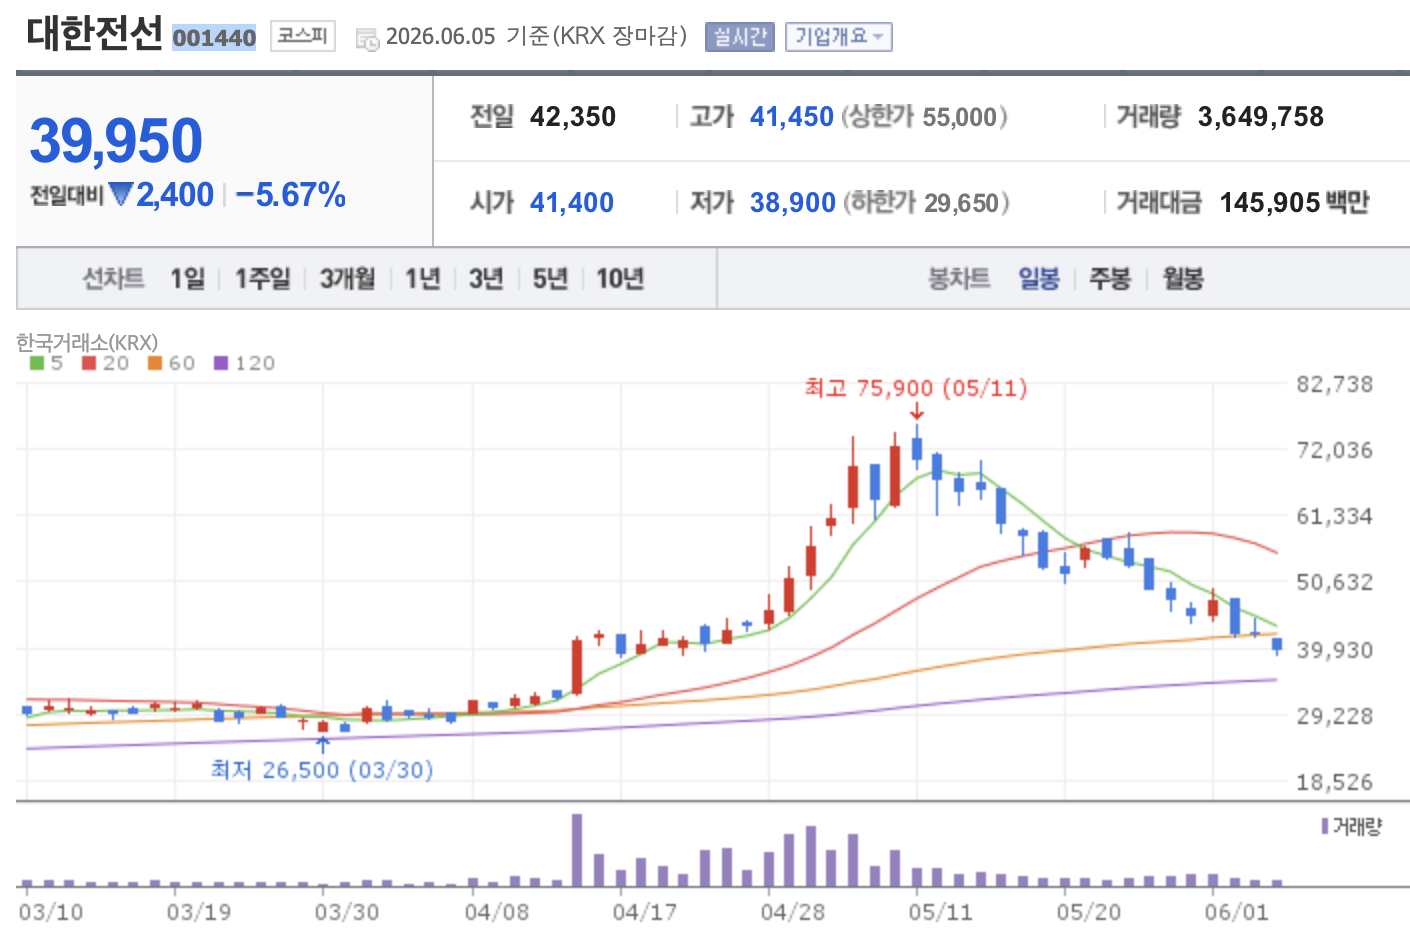This screenshot has width=1410, height=946.
Task: Click the date-reference clock icon beside 2026.06.05
Action: pos(367,40)
